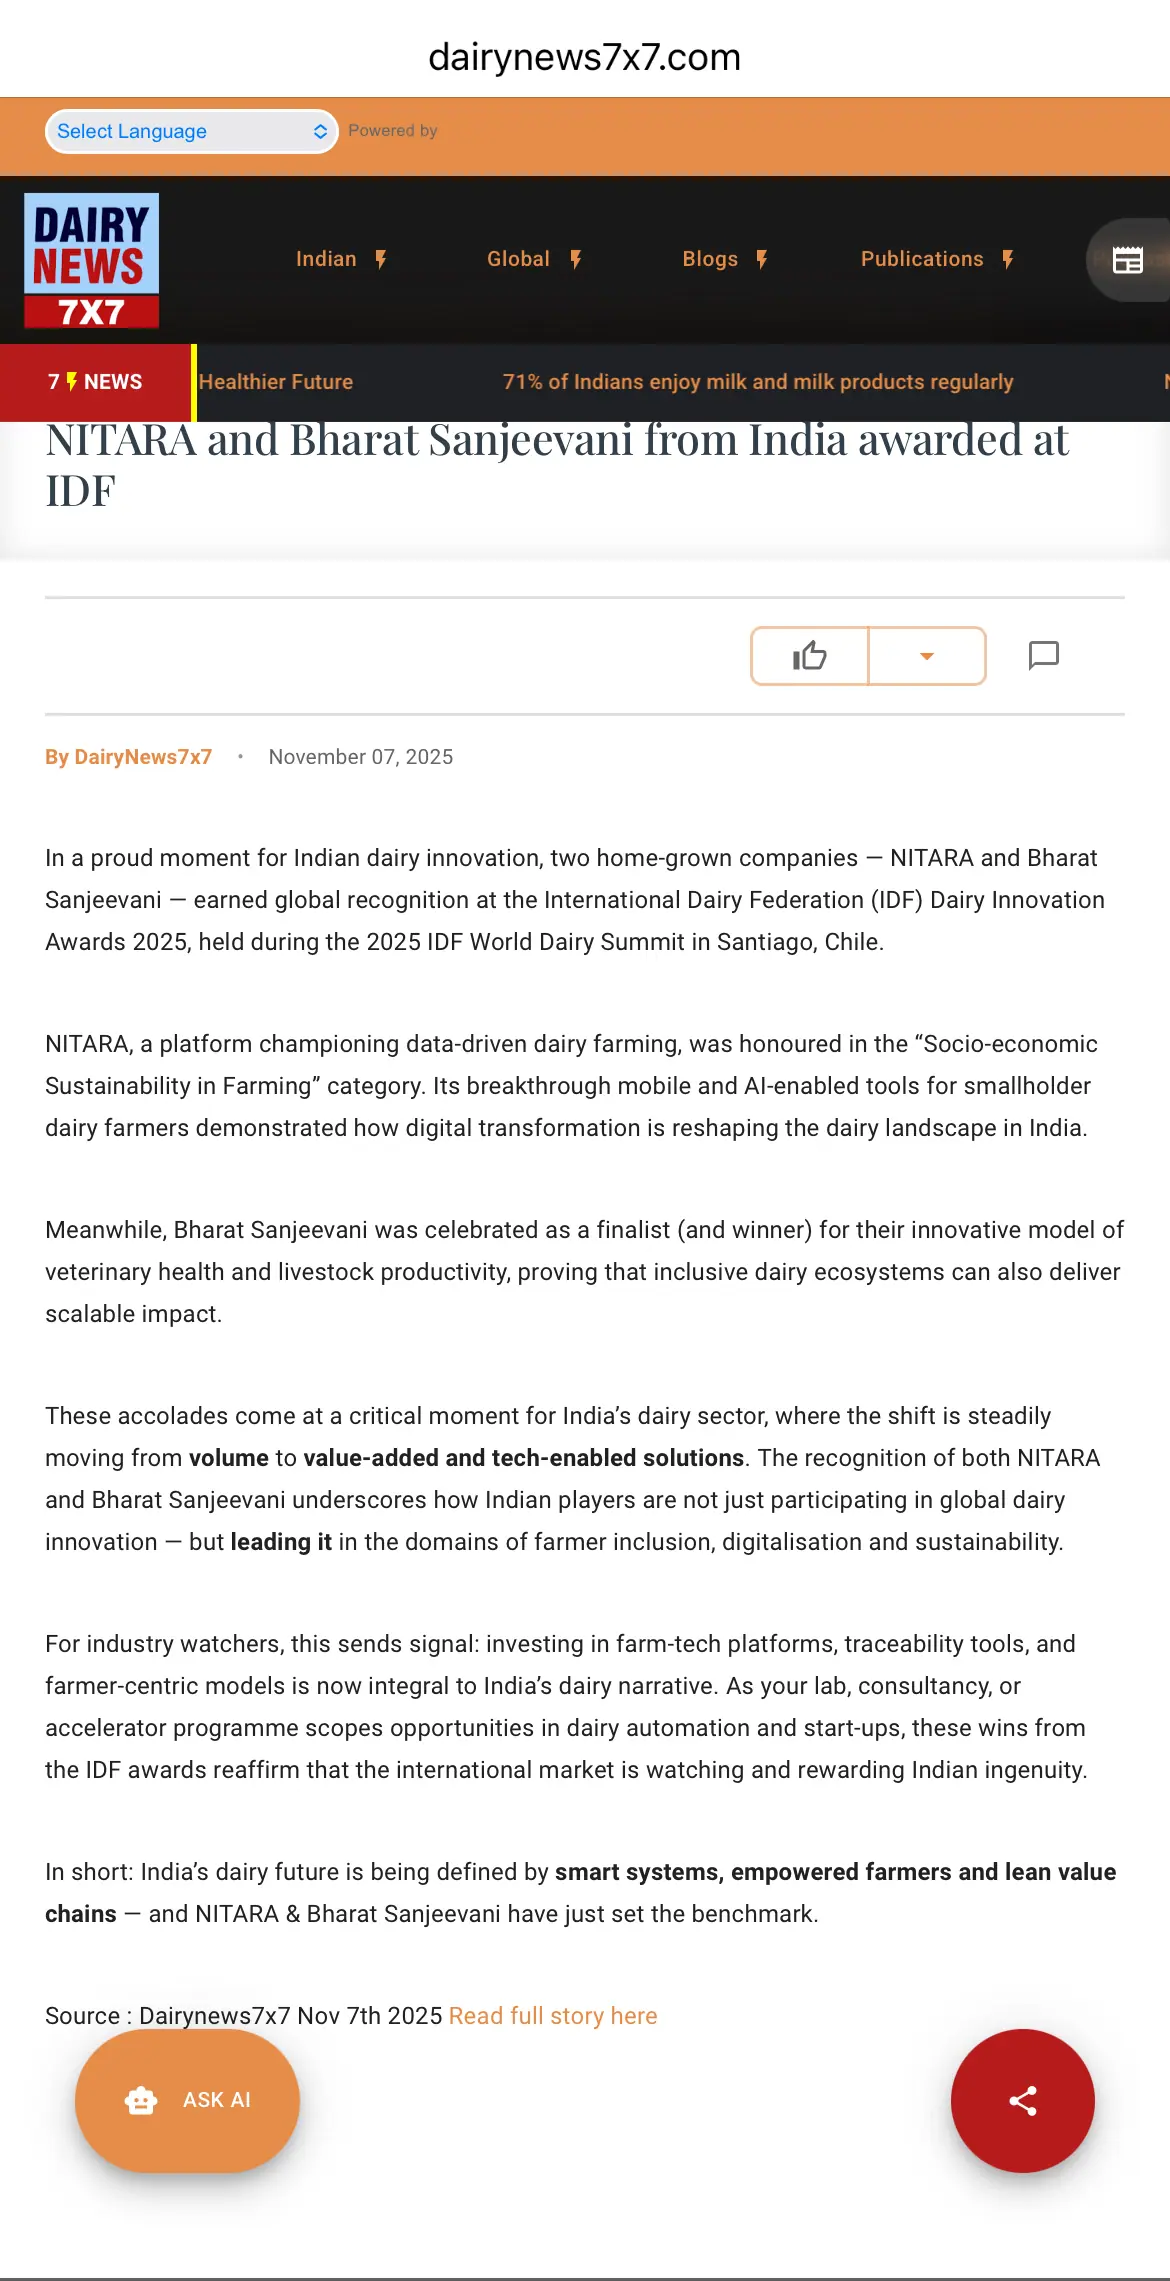Image resolution: width=1170 pixels, height=2281 pixels.
Task: Click the robot icon on ASK AI
Action: [141, 2100]
